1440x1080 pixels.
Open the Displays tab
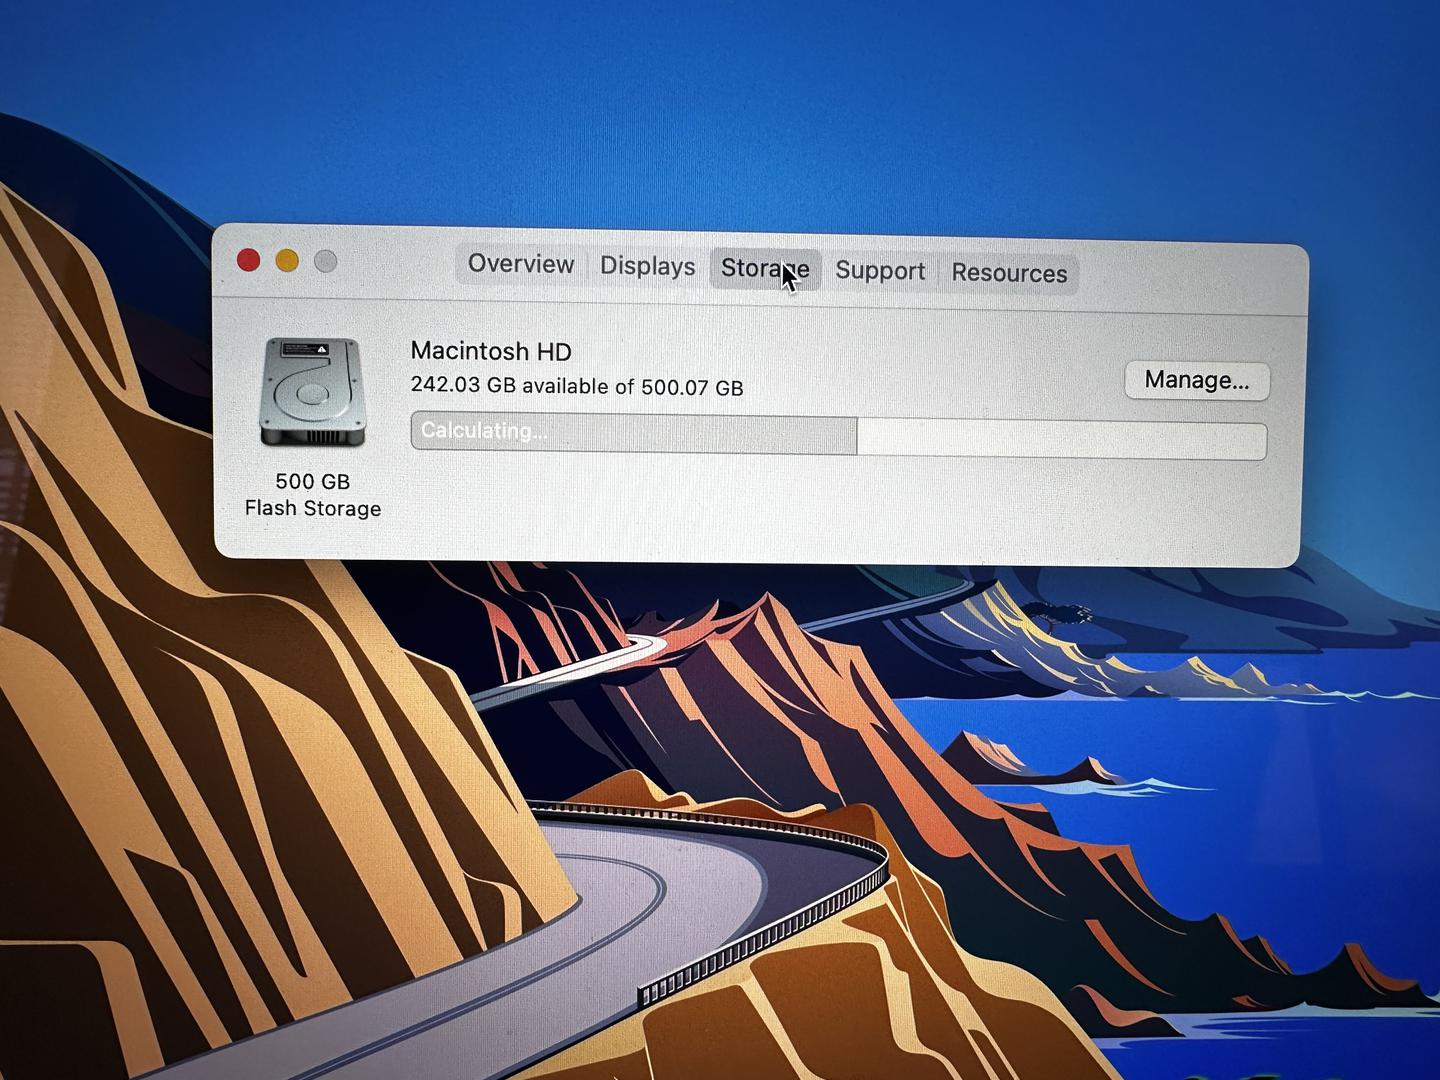click(647, 267)
